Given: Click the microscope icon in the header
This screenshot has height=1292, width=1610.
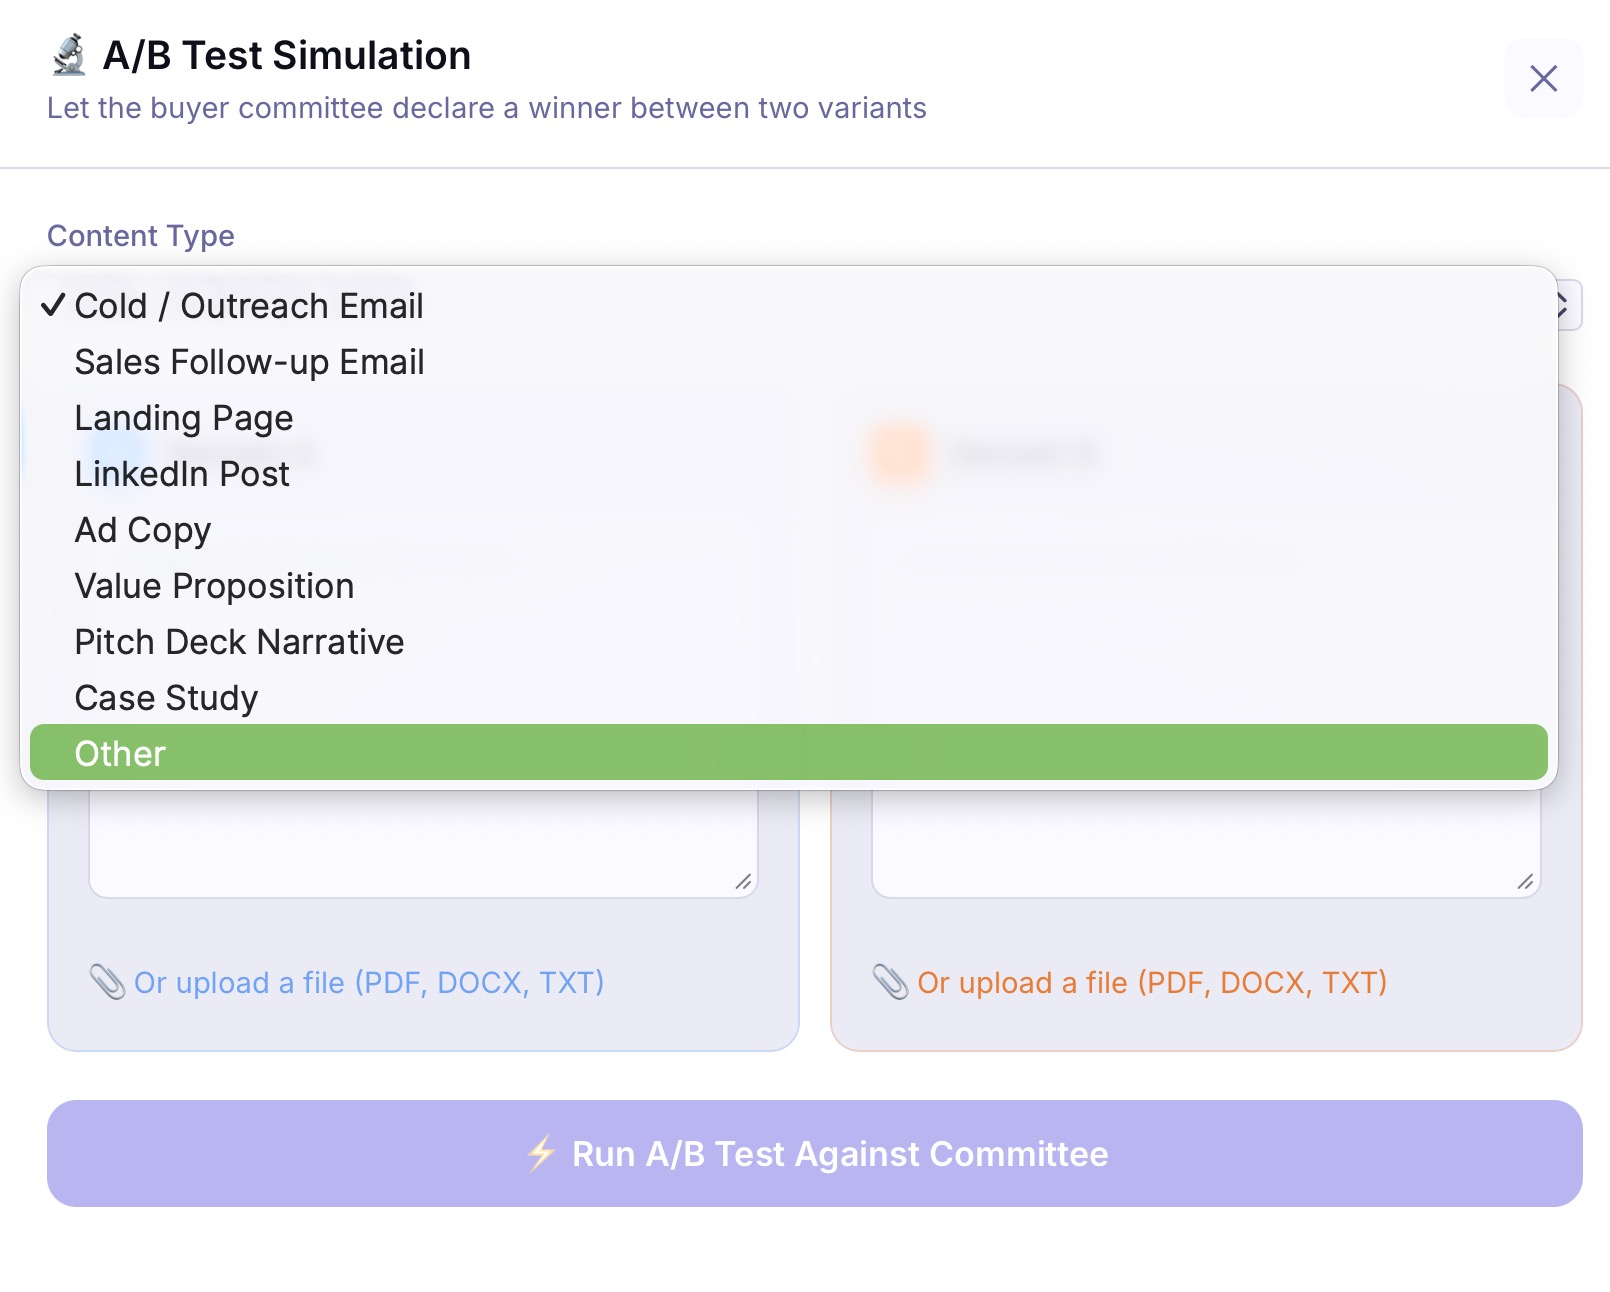Looking at the screenshot, I should (68, 54).
